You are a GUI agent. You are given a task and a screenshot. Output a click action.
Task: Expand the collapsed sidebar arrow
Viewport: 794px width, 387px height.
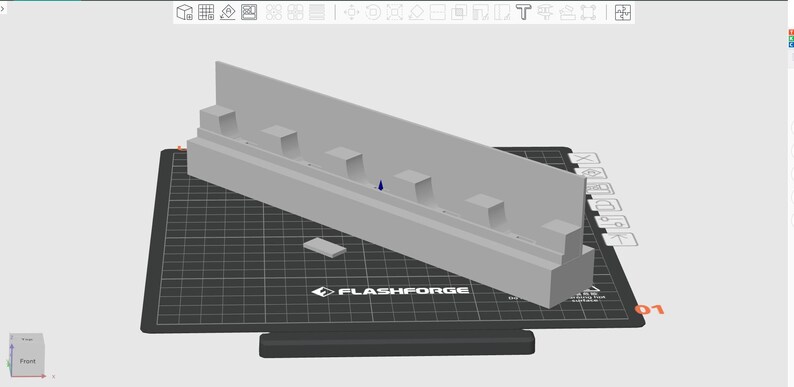click(x=3, y=9)
